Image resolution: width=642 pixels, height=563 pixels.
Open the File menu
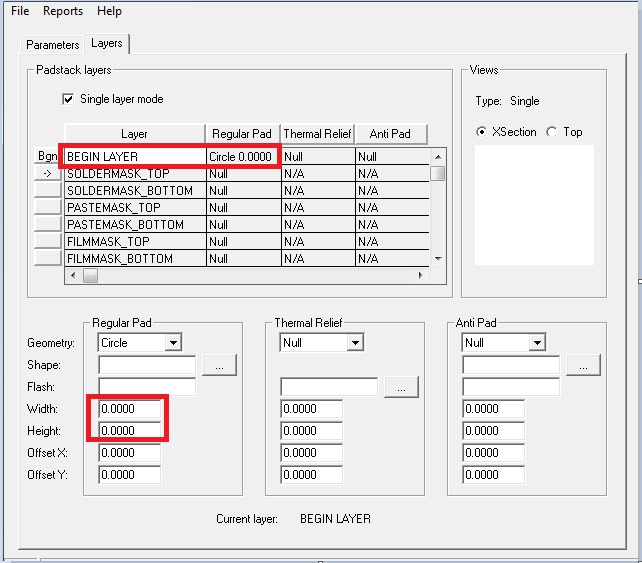point(20,11)
